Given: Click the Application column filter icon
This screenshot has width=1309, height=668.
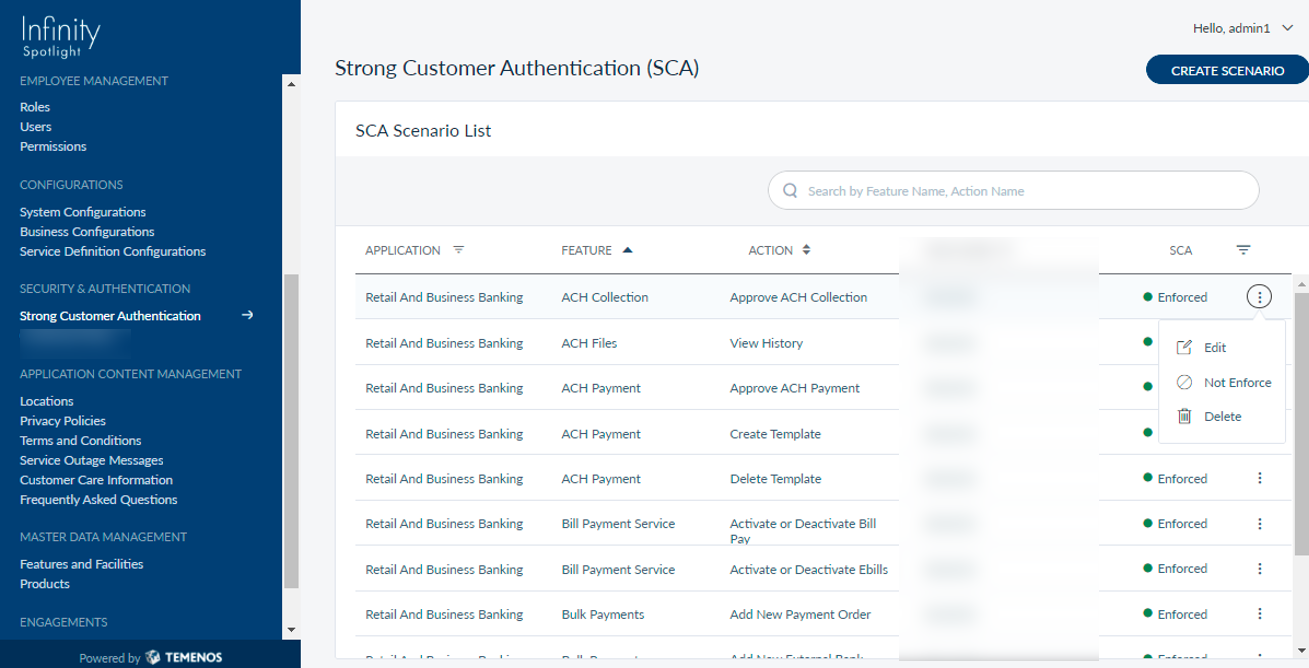Looking at the screenshot, I should (458, 251).
